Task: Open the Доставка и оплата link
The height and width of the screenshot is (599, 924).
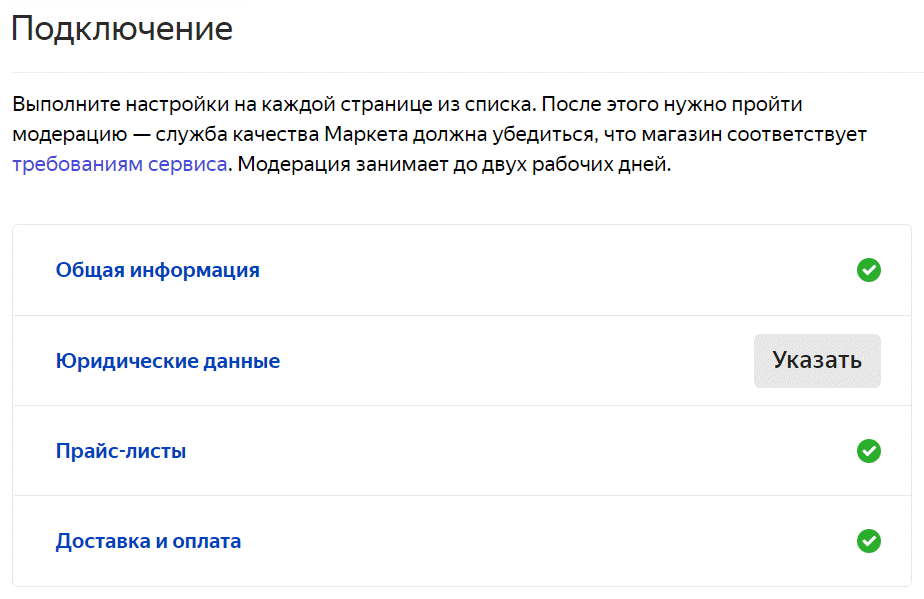Action: point(148,541)
